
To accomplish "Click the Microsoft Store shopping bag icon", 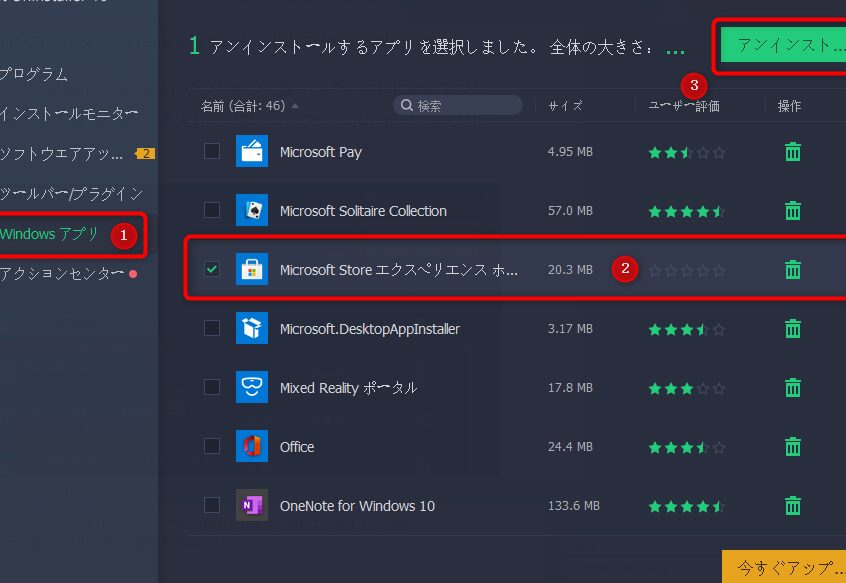I will point(252,269).
